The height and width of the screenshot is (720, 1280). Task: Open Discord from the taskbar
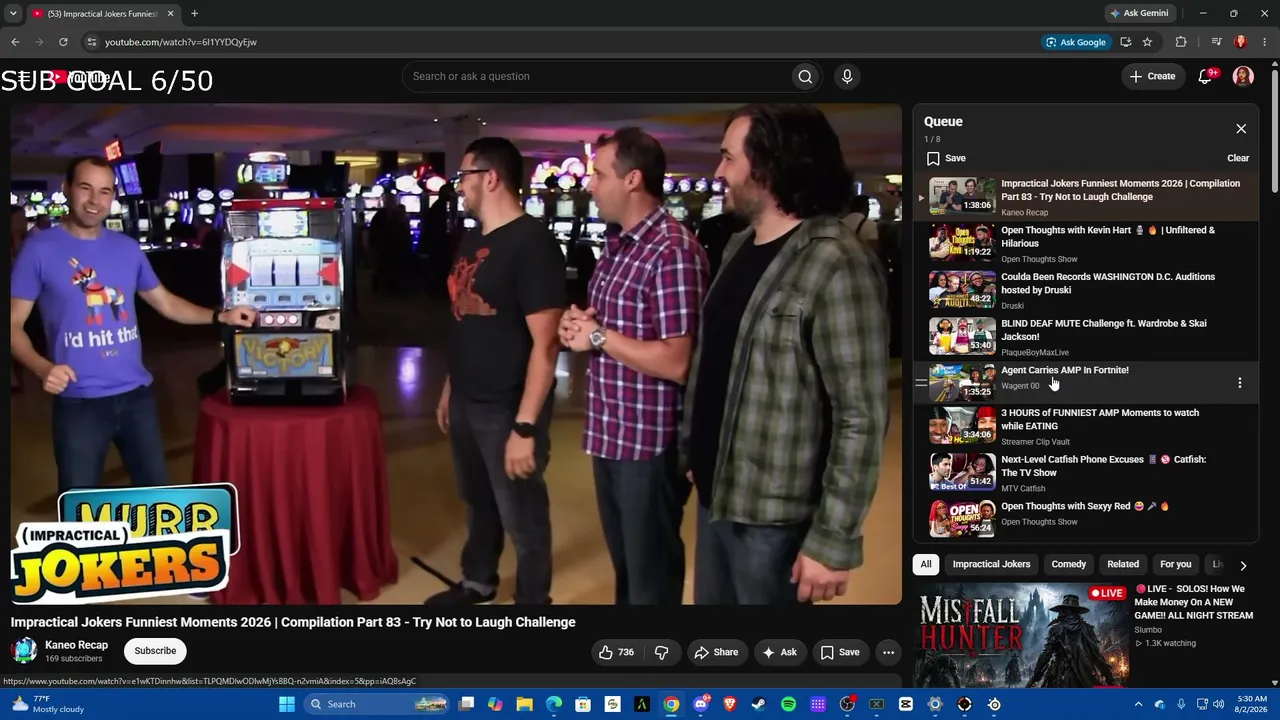(x=701, y=704)
